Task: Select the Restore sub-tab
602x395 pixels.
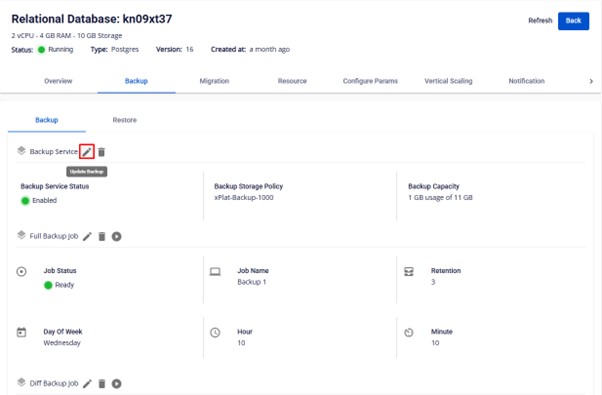Action: (x=124, y=120)
